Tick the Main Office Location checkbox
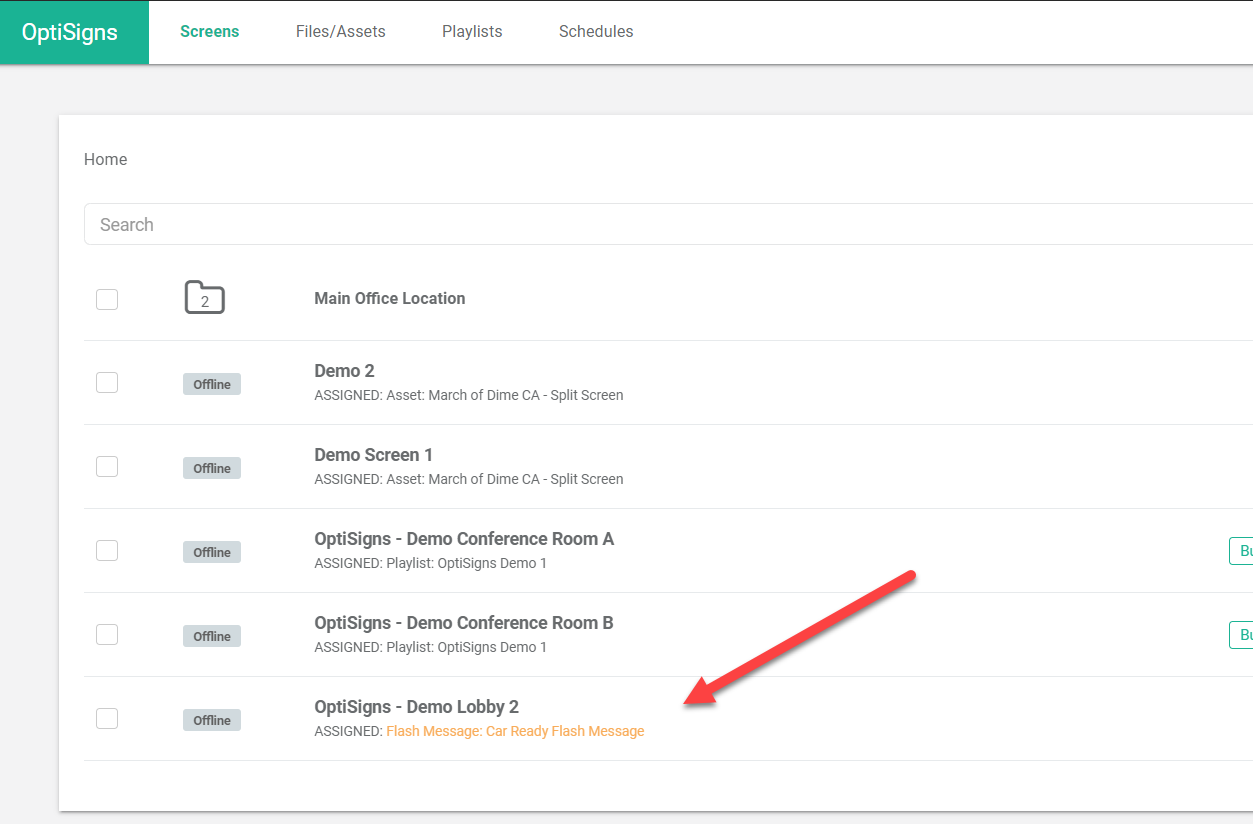The width and height of the screenshot is (1253, 824). (107, 299)
